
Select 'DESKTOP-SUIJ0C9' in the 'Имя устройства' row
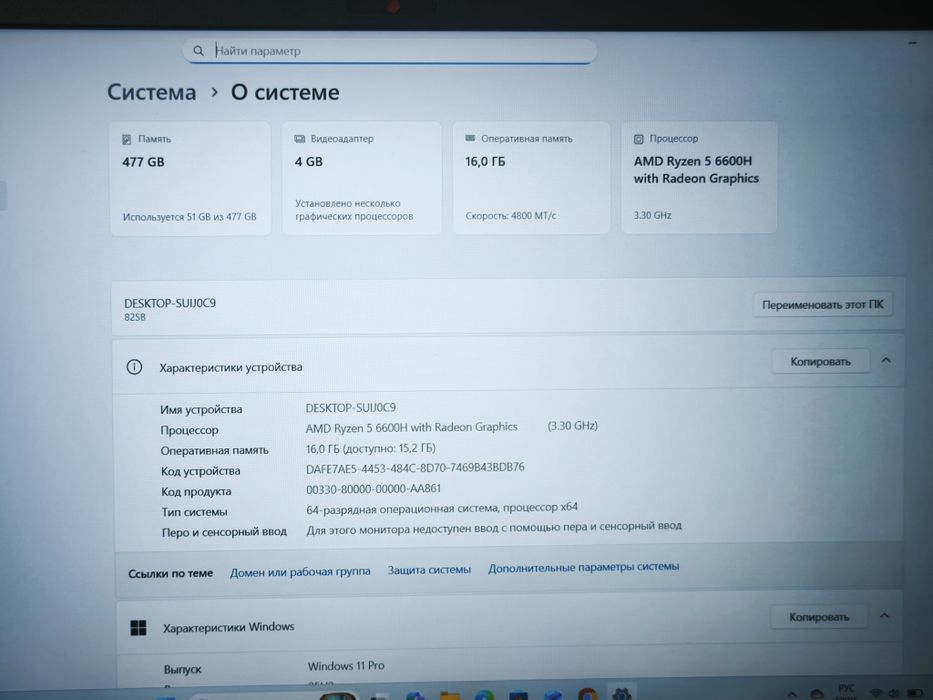350,408
